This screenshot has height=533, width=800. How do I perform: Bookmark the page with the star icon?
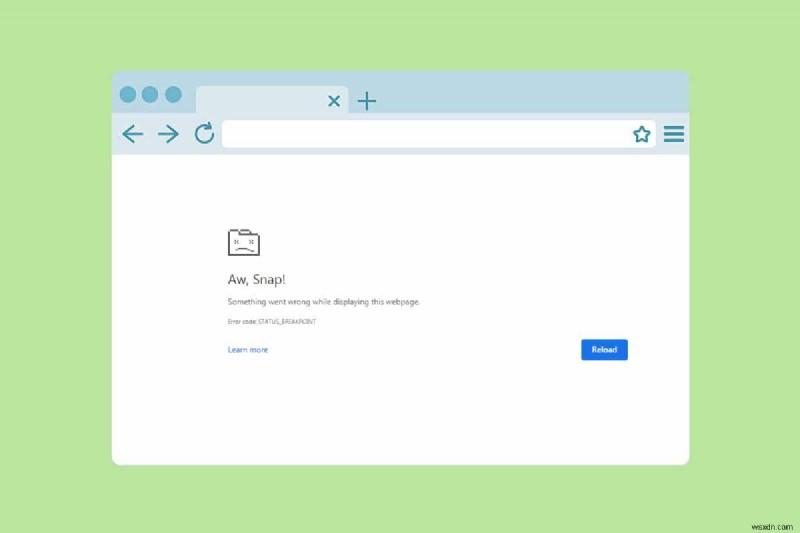point(641,134)
